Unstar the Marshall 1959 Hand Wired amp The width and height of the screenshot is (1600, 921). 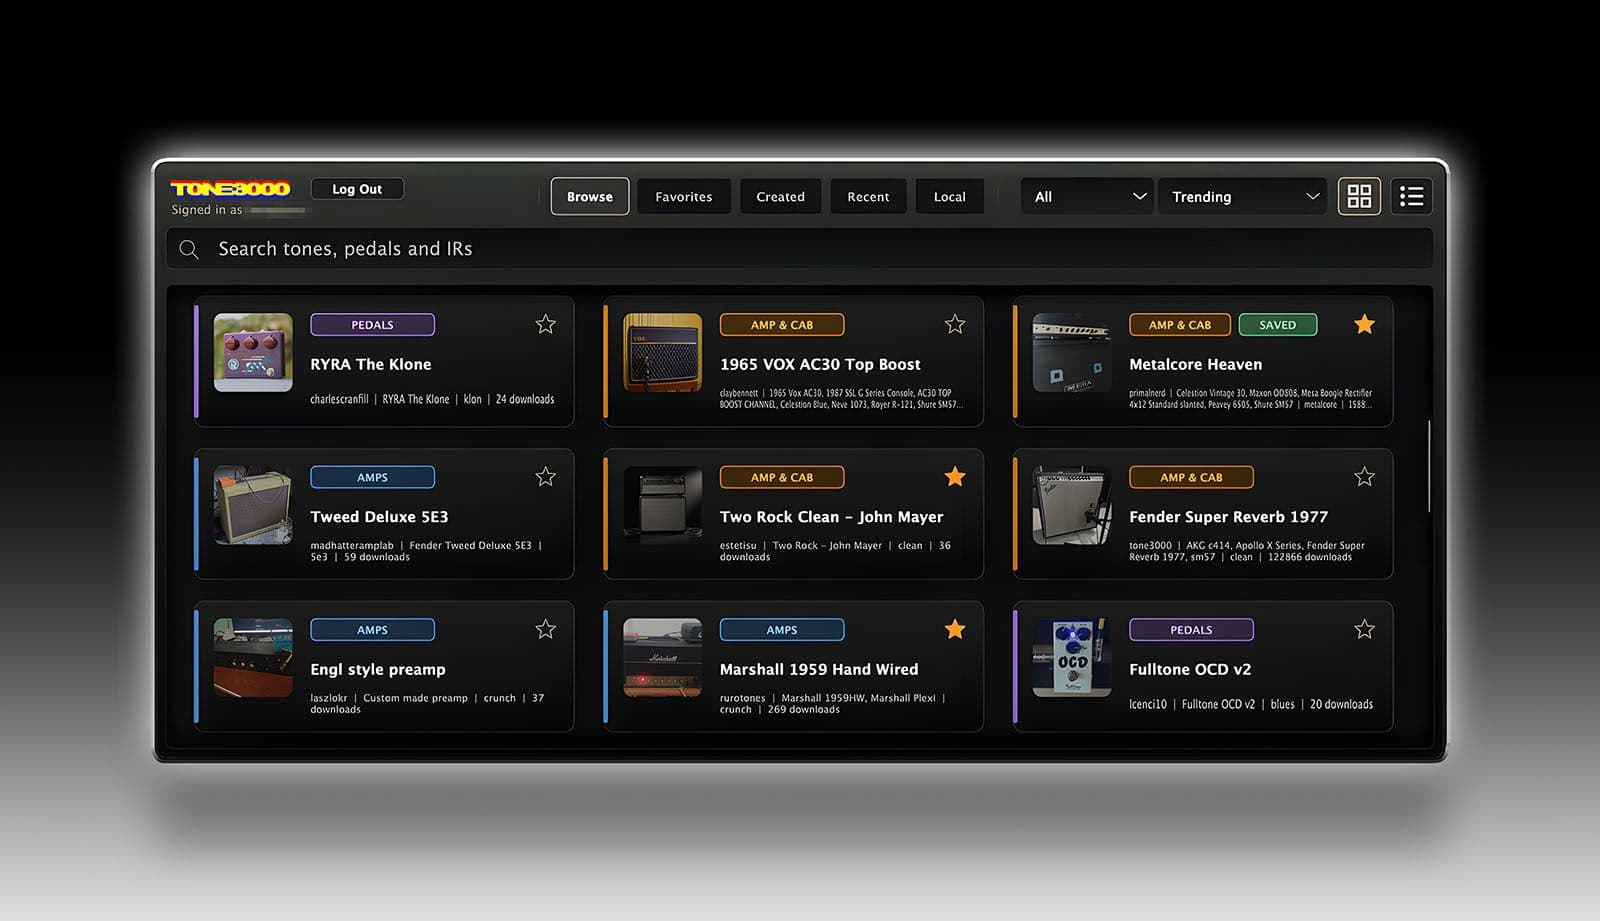(955, 629)
